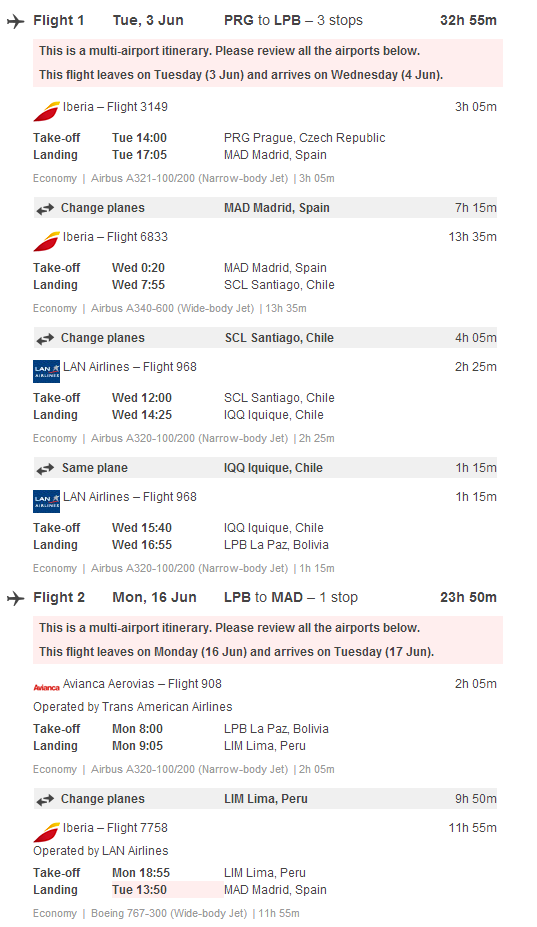
Task: Click the change planes arrows icon at Madrid
Action: 45,209
